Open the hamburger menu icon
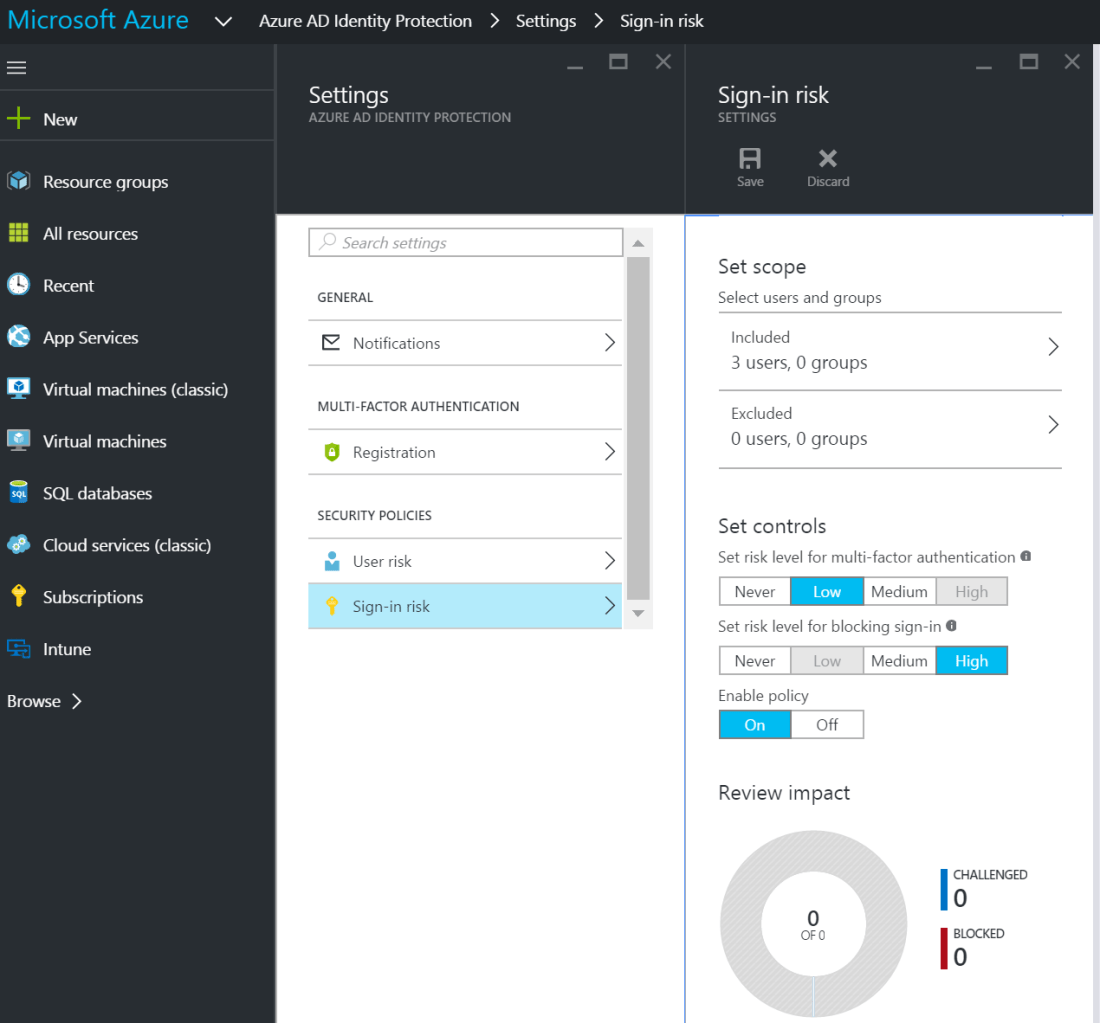Image resolution: width=1100 pixels, height=1023 pixels. pyautogui.click(x=17, y=68)
